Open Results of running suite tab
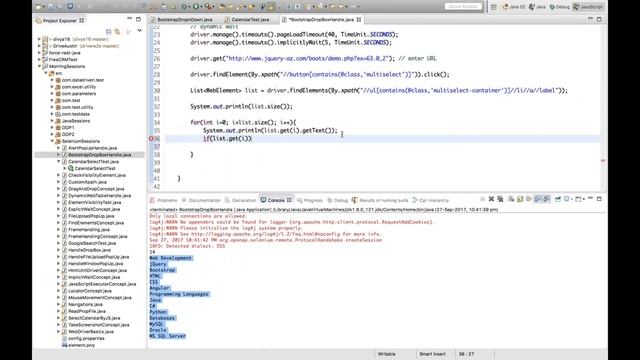 pyautogui.click(x=380, y=200)
